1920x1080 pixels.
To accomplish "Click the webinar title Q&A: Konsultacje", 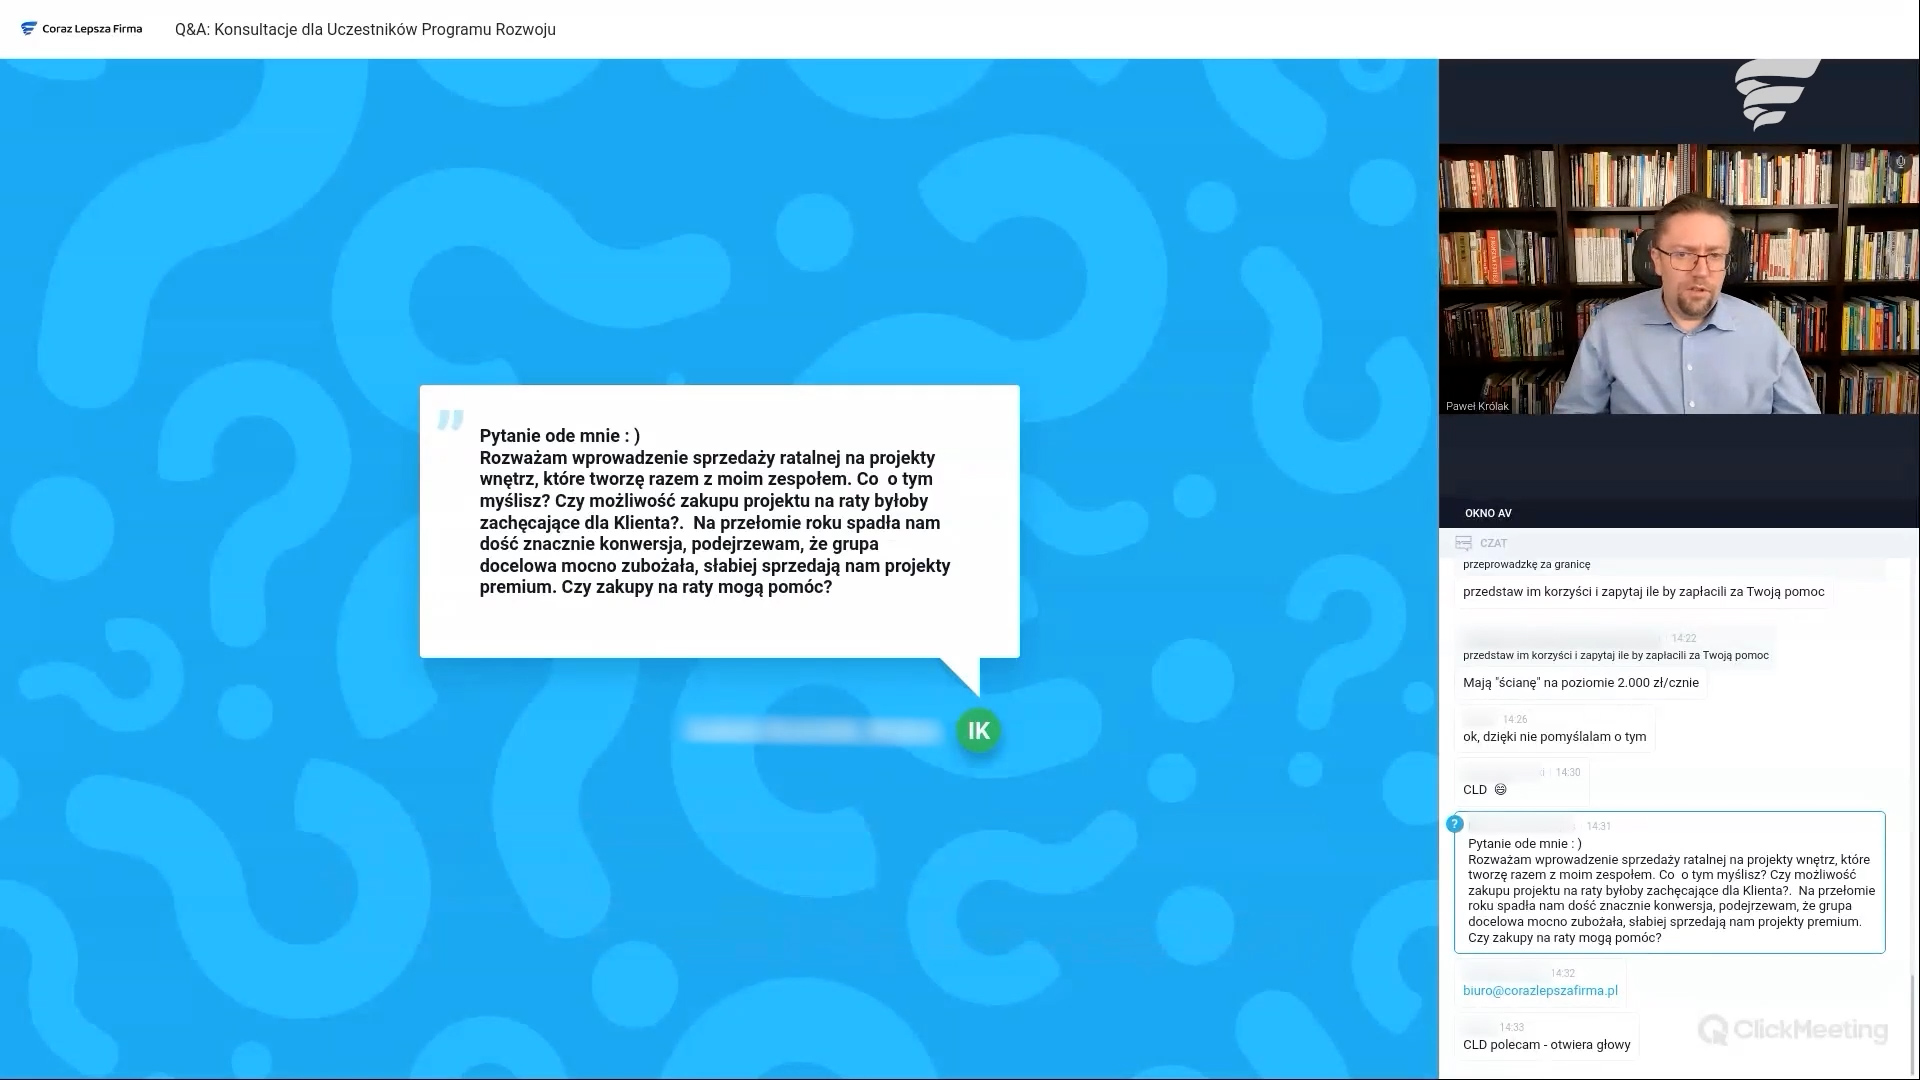I will tap(365, 29).
